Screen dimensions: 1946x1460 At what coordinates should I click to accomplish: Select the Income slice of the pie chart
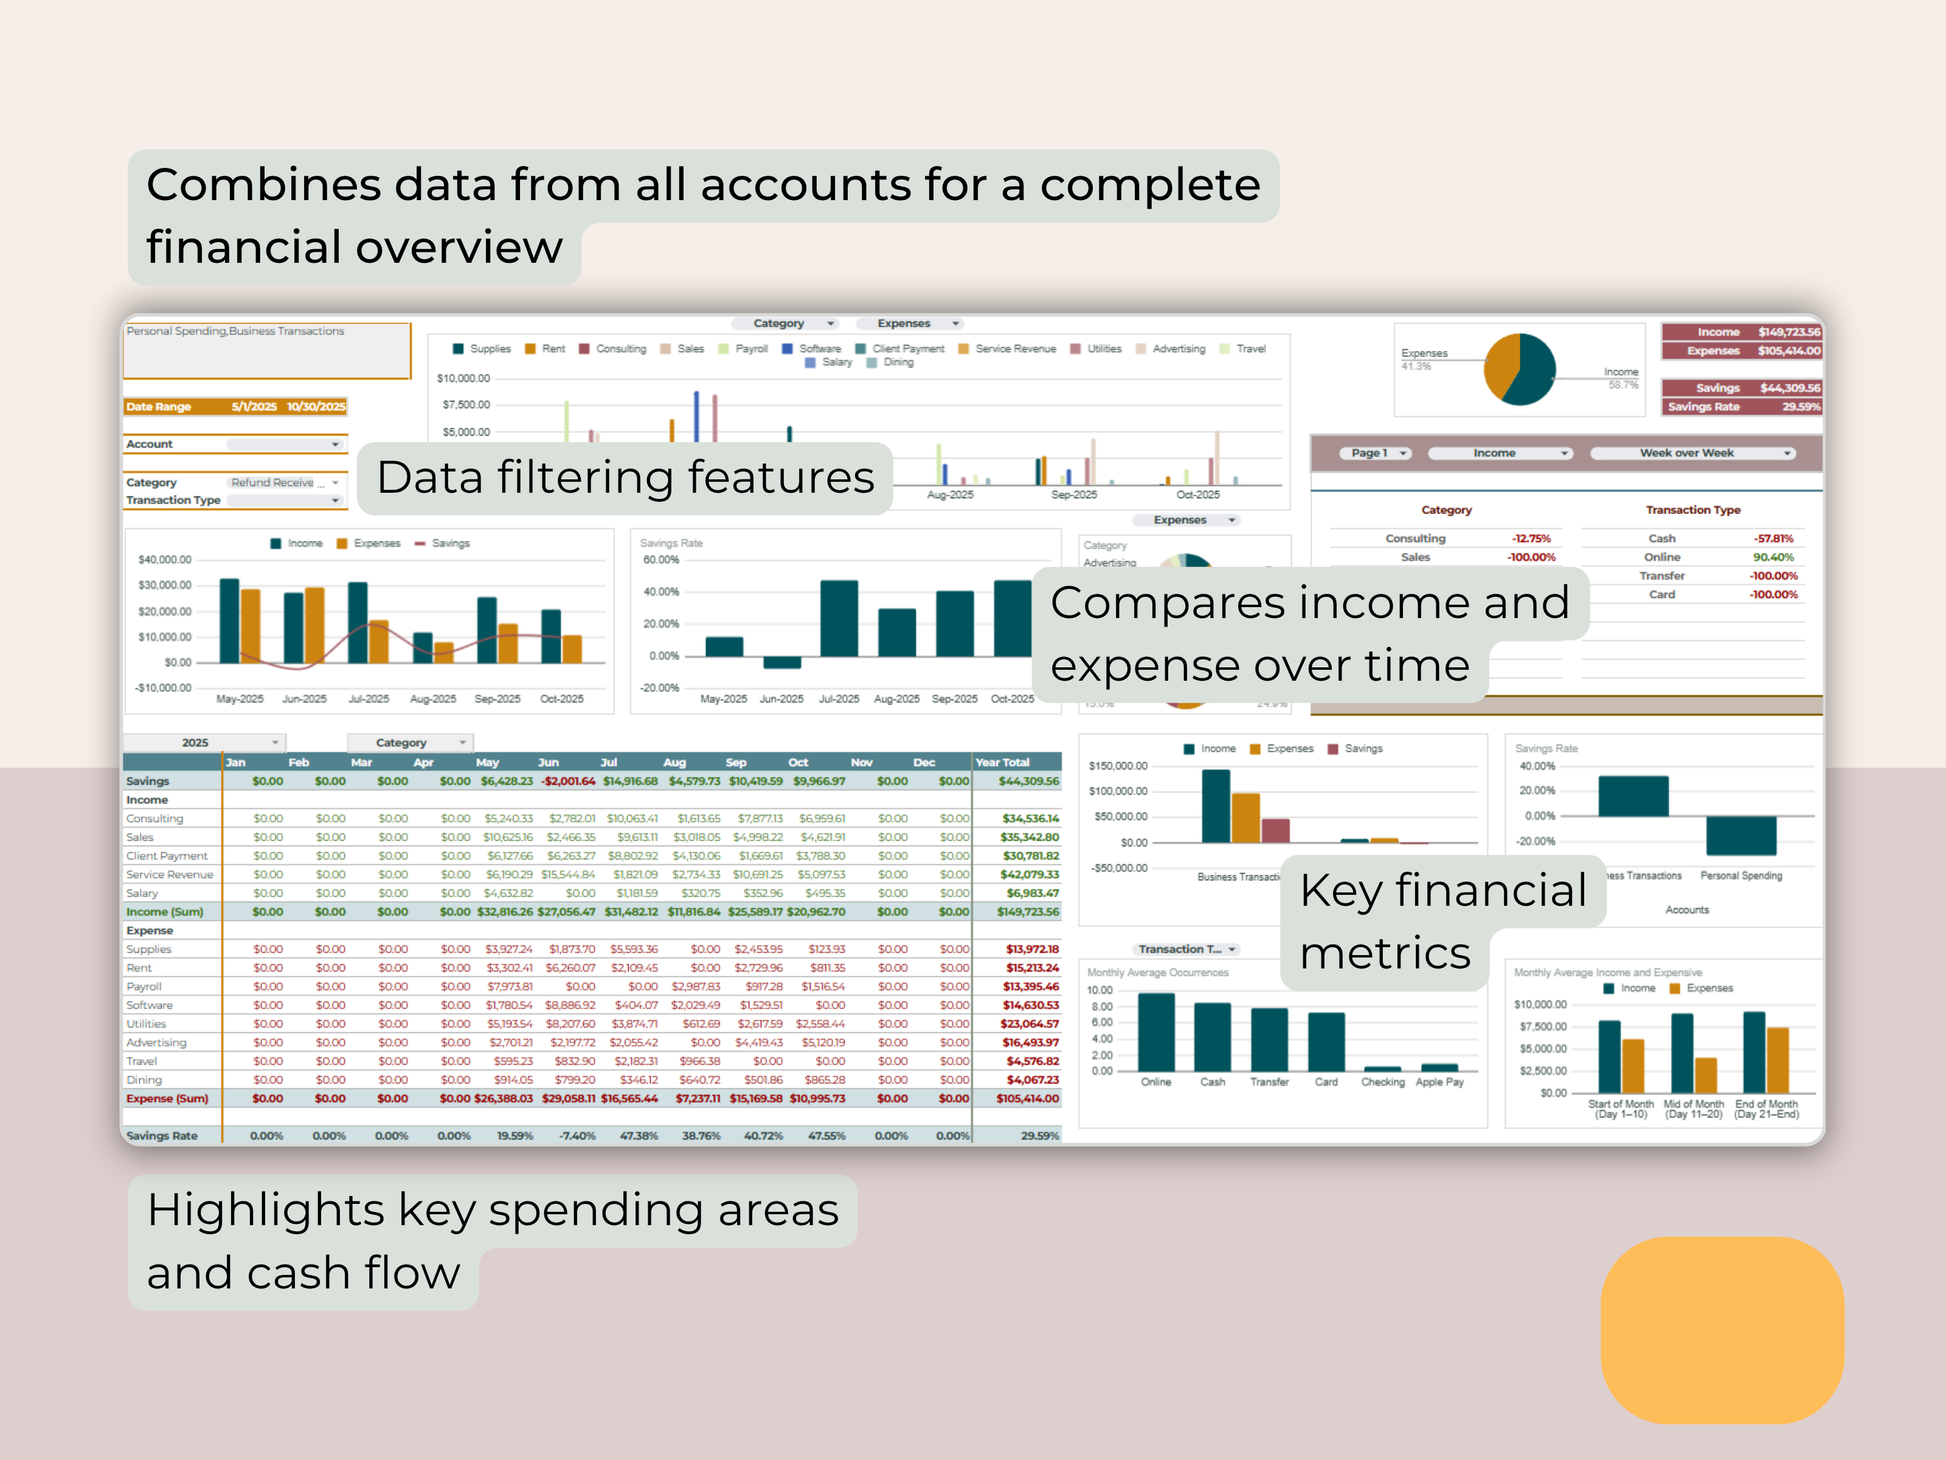(x=1534, y=375)
